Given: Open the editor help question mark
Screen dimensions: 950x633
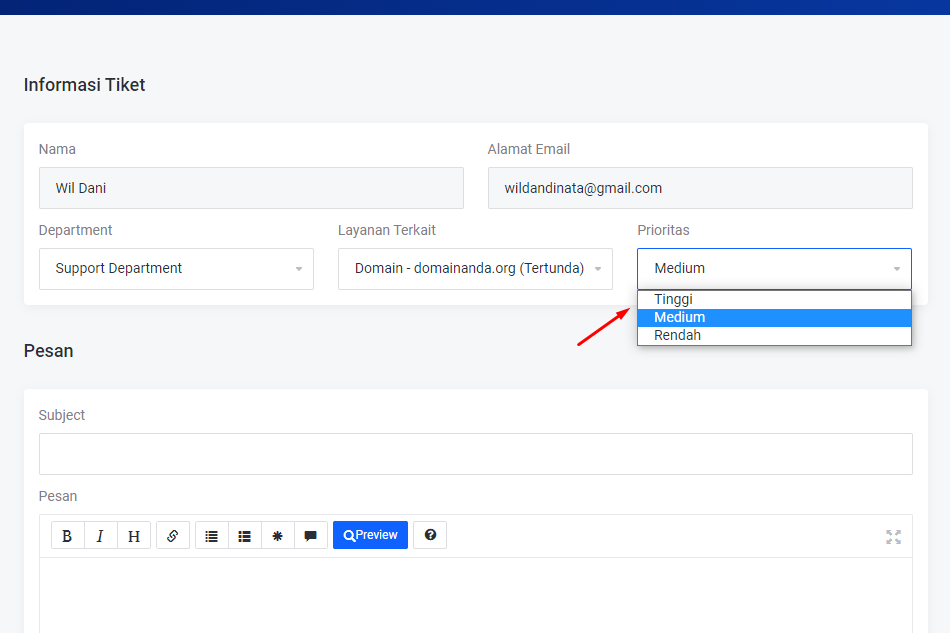Looking at the screenshot, I should pyautogui.click(x=430, y=536).
